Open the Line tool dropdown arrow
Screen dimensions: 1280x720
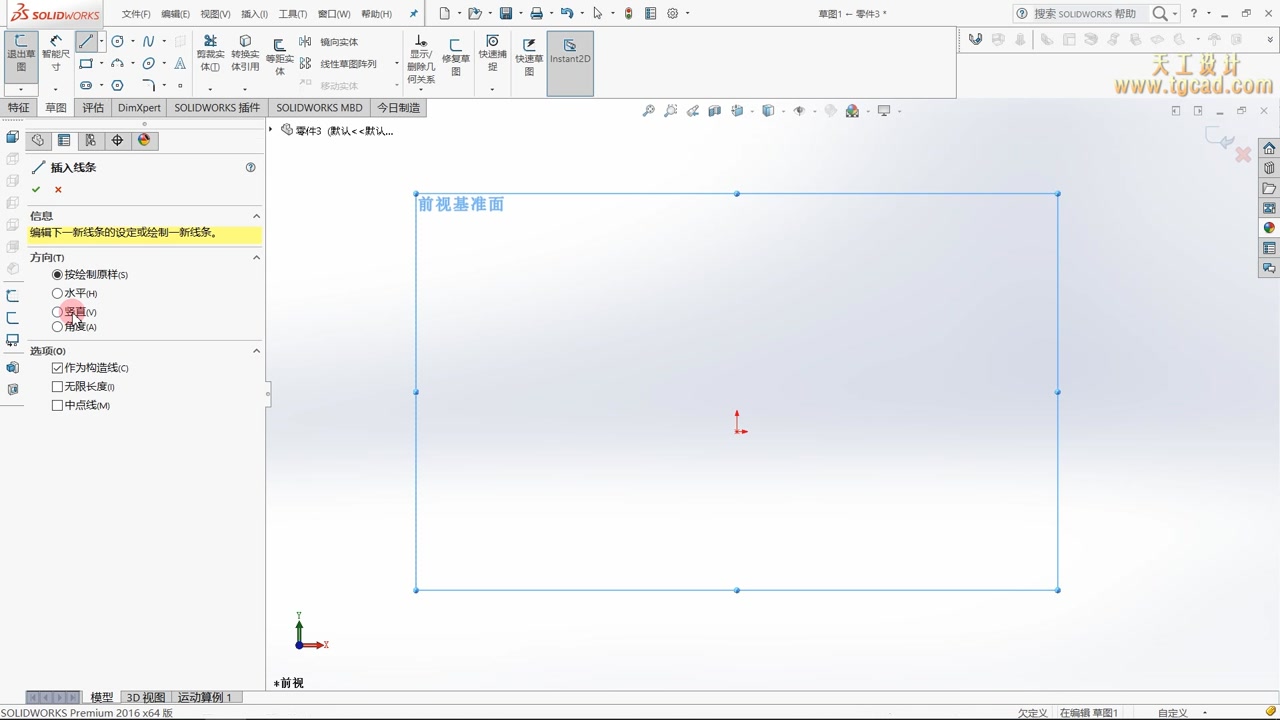[101, 42]
